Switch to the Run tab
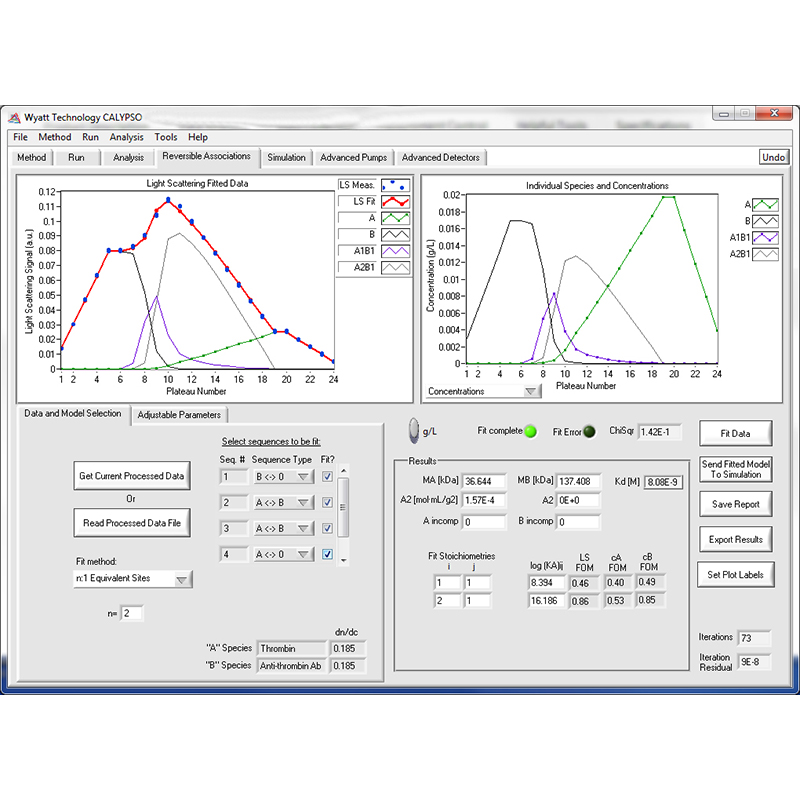Viewport: 800px width, 800px height. click(77, 158)
